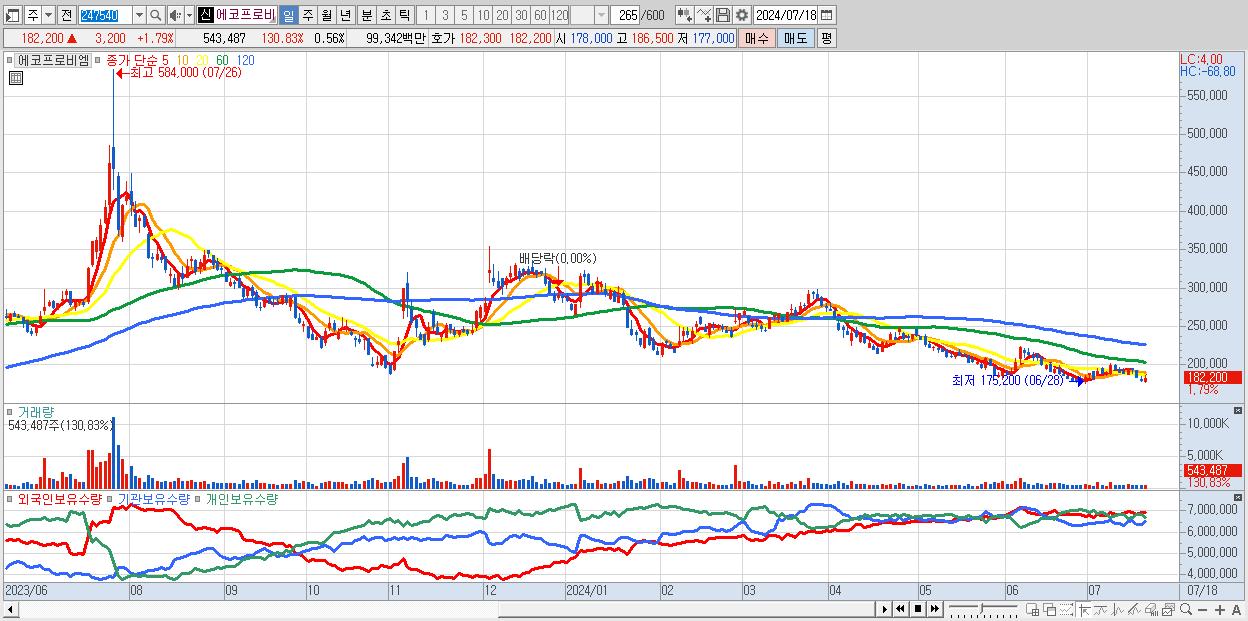The width and height of the screenshot is (1248, 621).
Task: Click the stock code field showing 247540
Action: point(105,15)
